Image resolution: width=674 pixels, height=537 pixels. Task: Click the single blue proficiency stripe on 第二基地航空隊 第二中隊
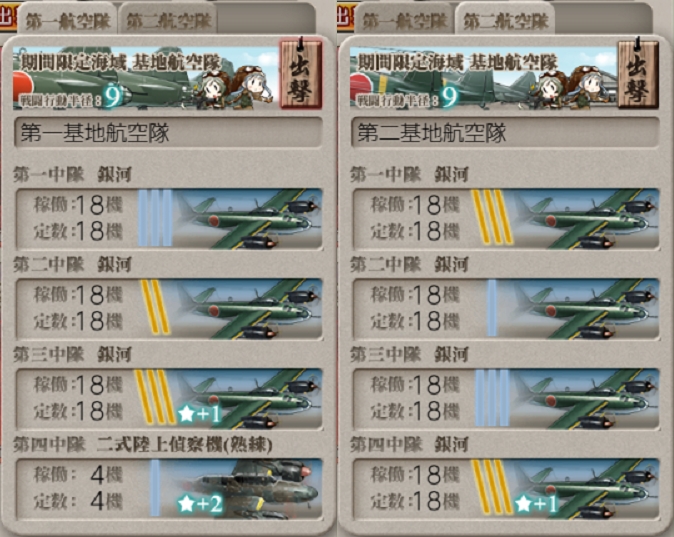[x=492, y=307]
